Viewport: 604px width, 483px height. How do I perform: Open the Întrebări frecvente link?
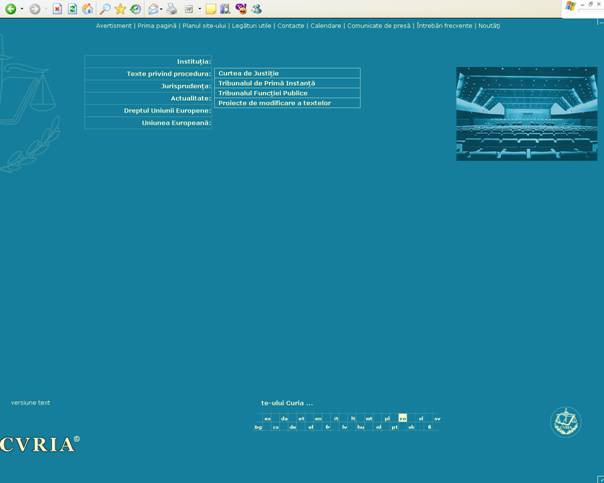pyautogui.click(x=444, y=26)
